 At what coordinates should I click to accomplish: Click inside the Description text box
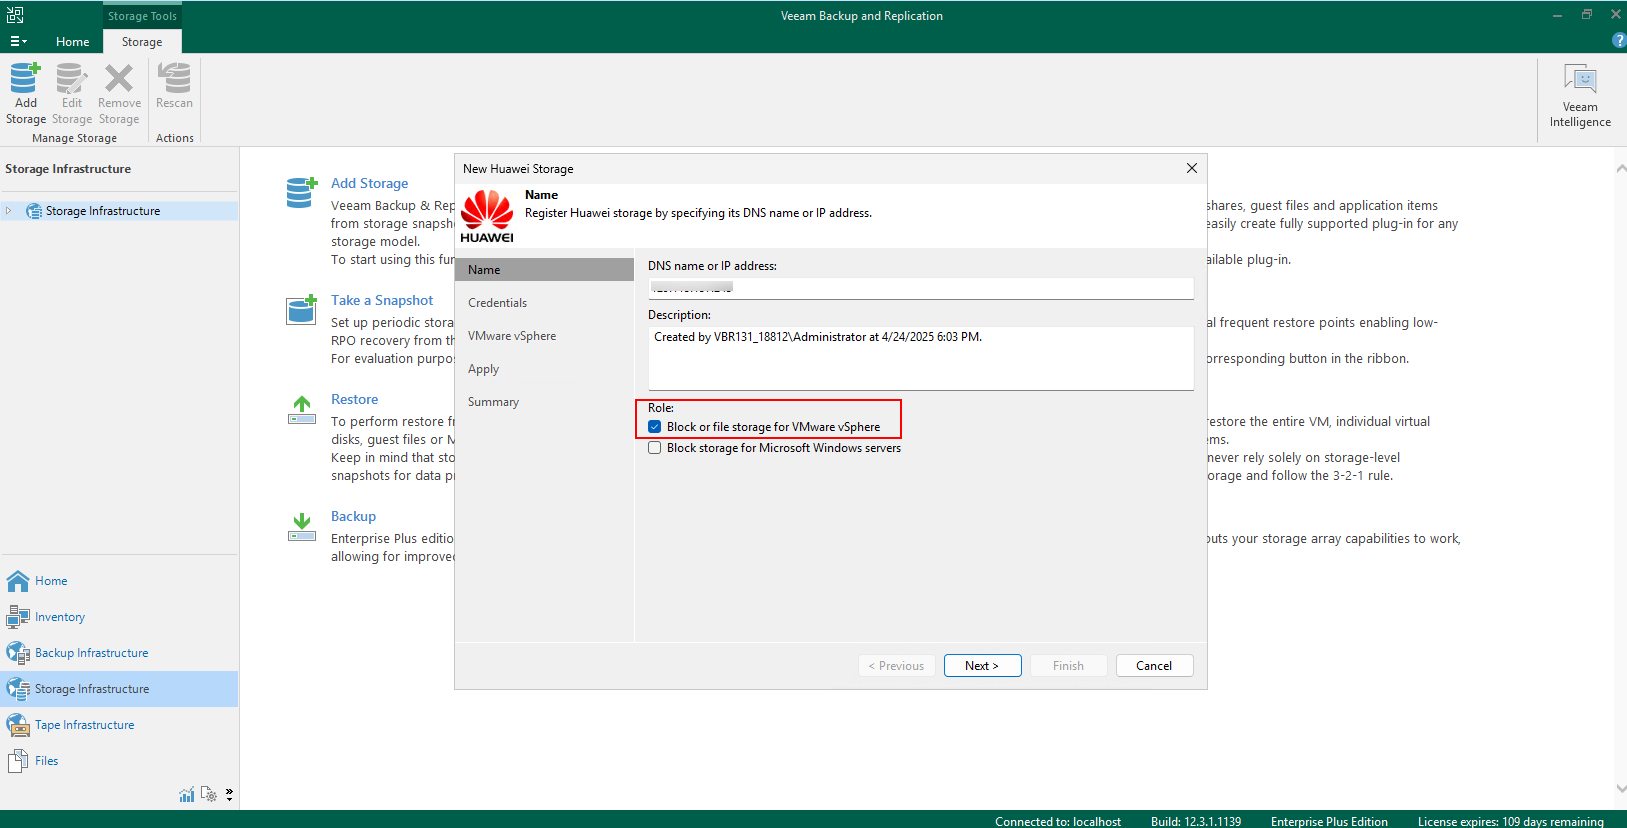coord(921,358)
